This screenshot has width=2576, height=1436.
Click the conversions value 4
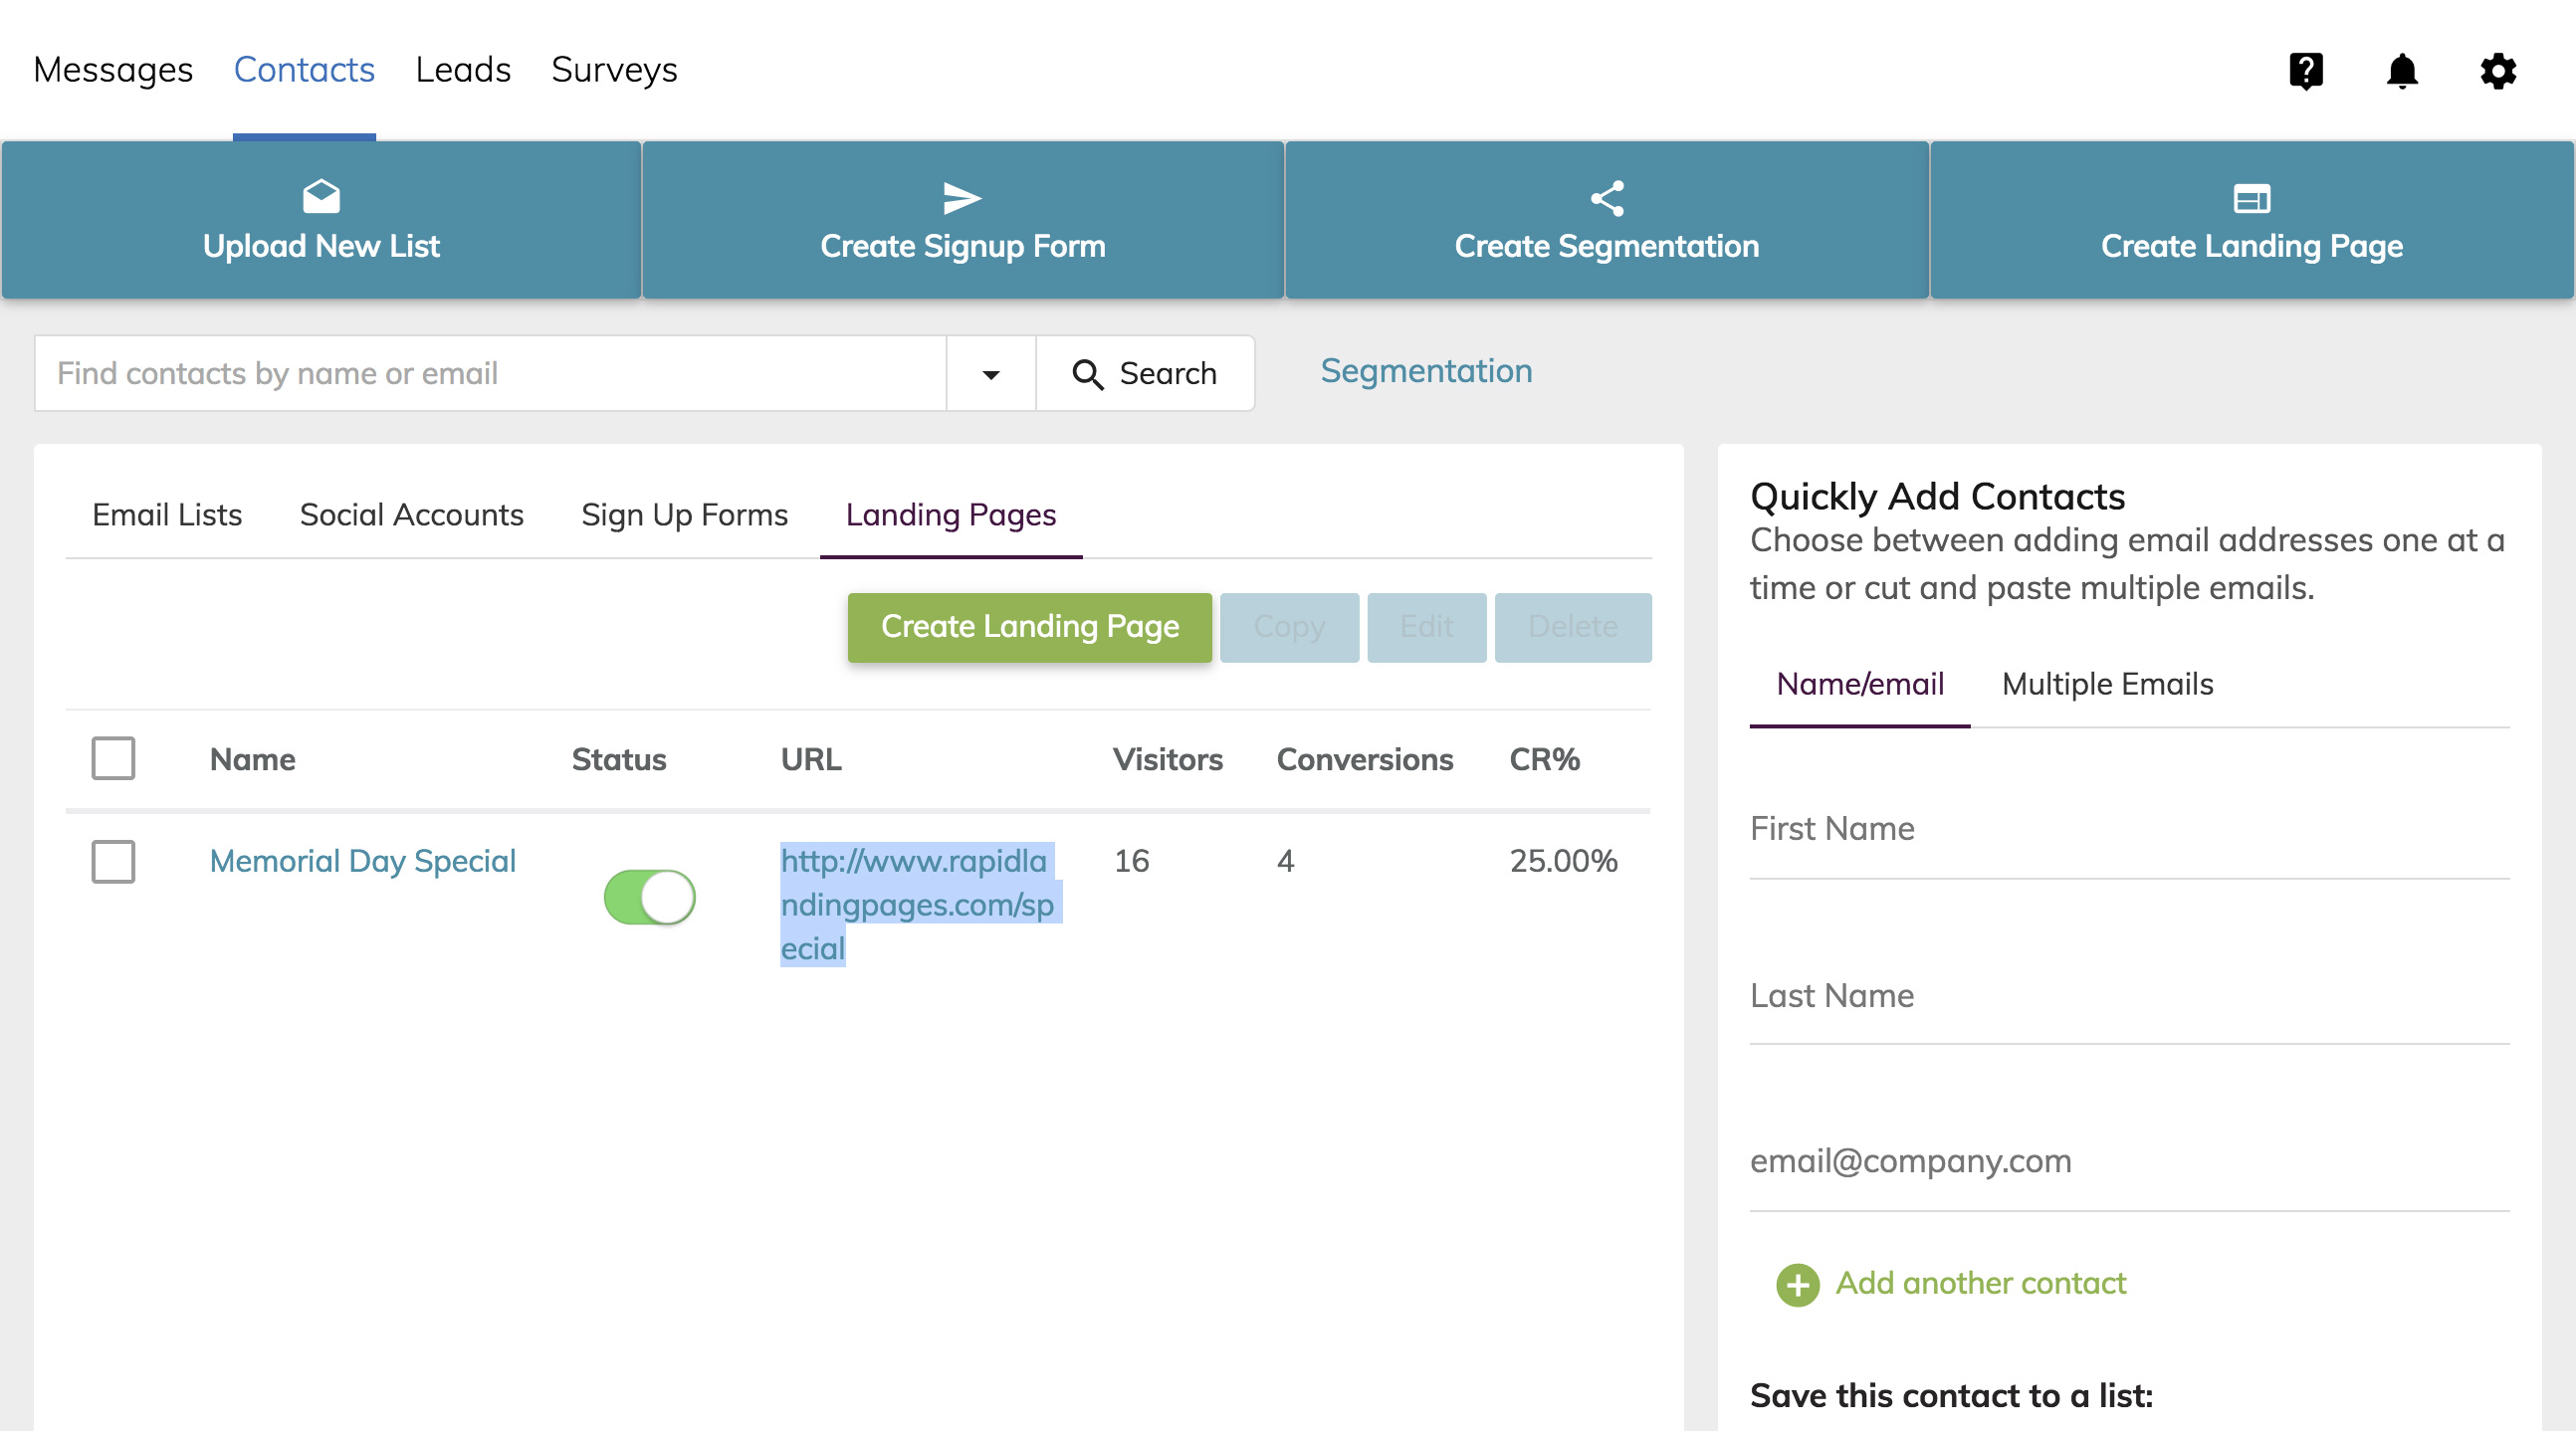(1285, 861)
